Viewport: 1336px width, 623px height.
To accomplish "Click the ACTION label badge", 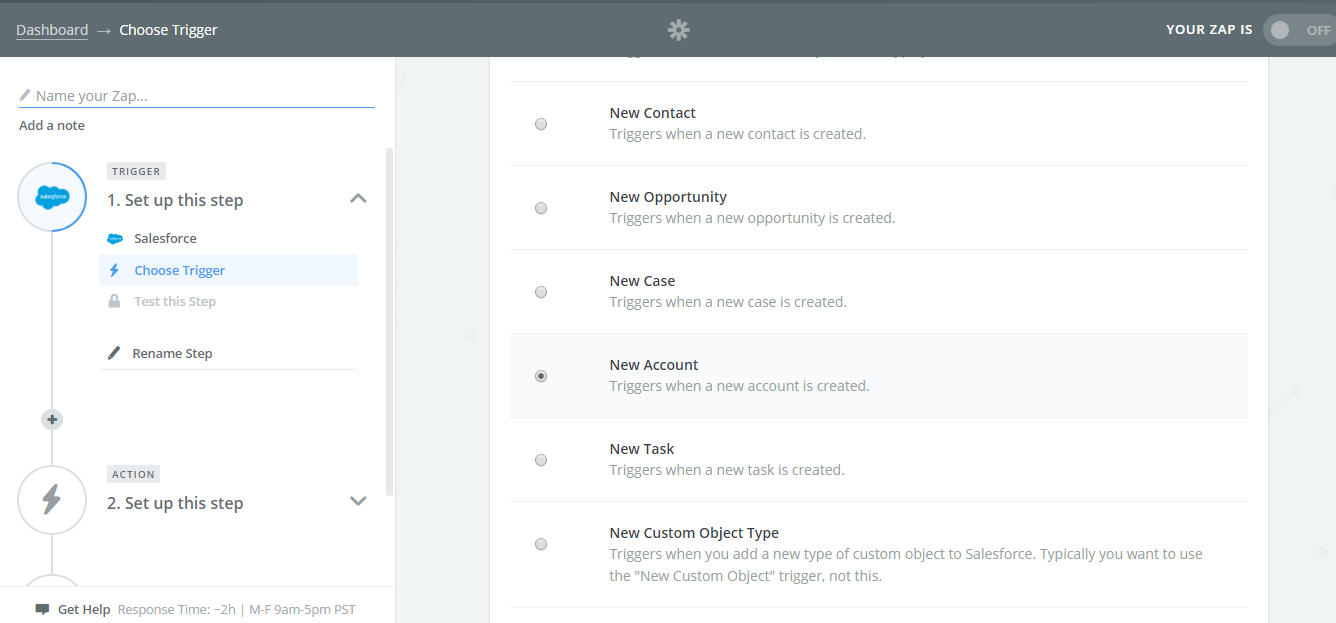I will pyautogui.click(x=134, y=474).
